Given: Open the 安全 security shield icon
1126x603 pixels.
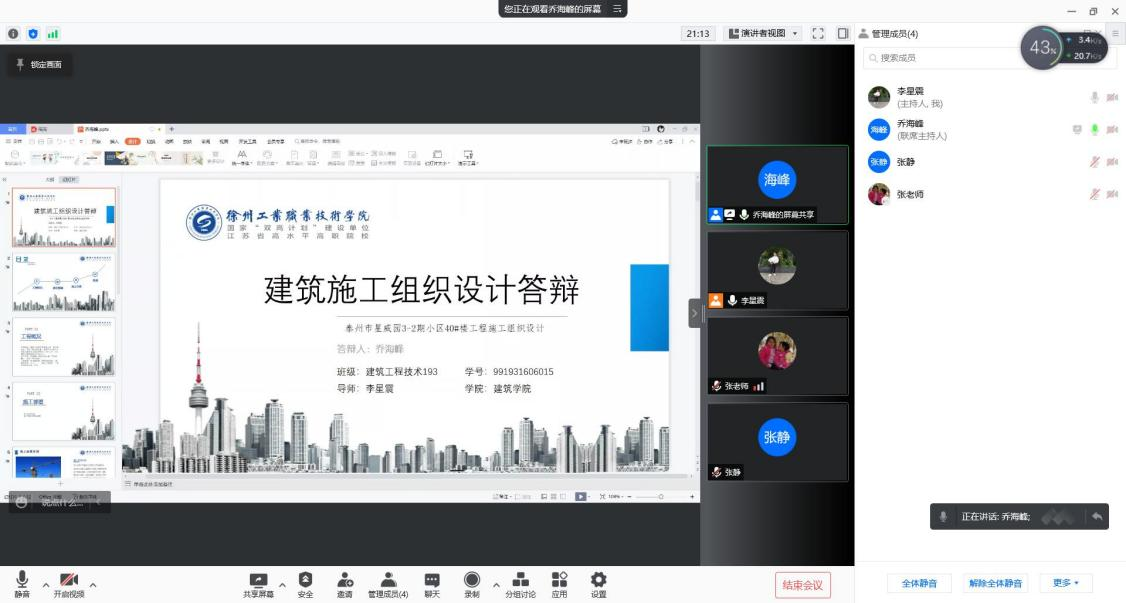Looking at the screenshot, I should coord(305,578).
